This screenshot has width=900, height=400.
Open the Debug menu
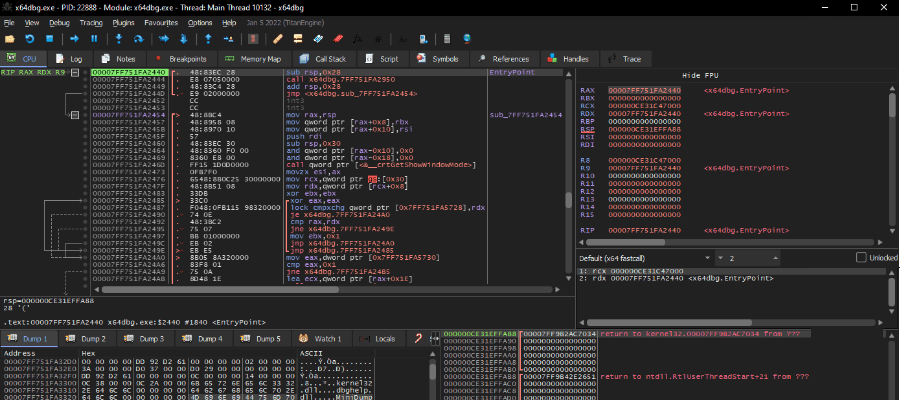pos(59,23)
